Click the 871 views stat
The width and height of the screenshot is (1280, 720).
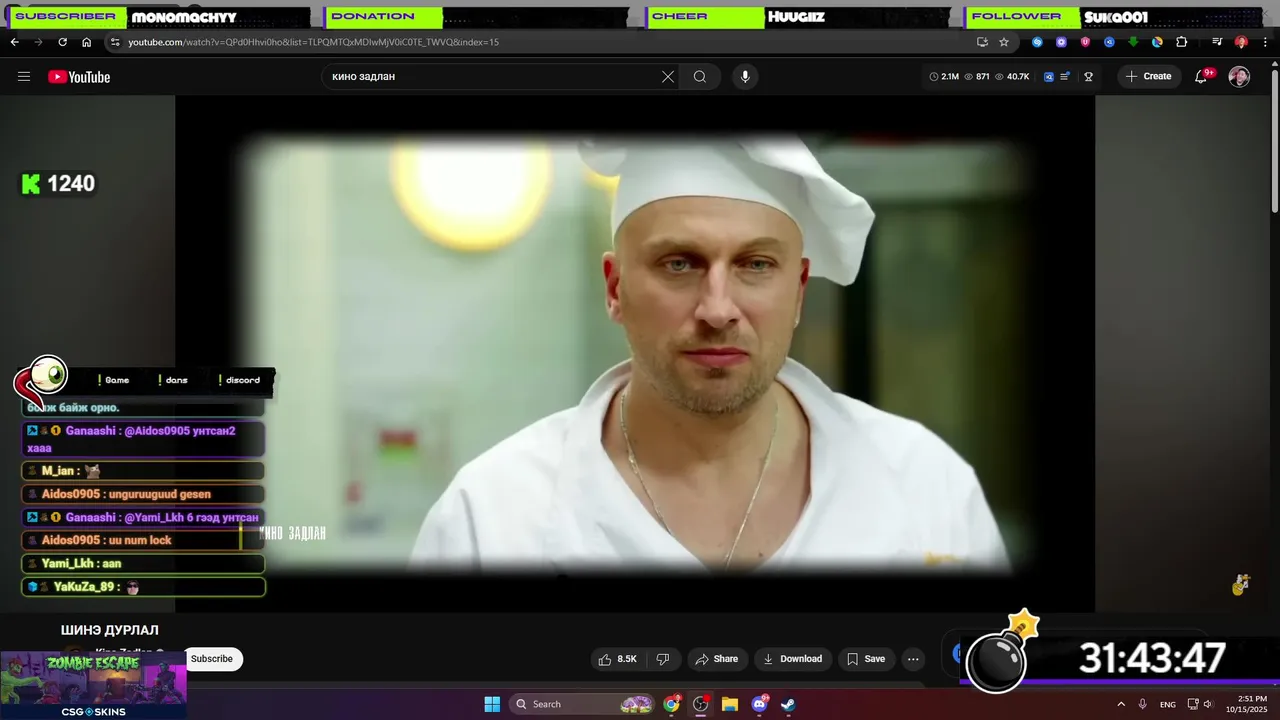point(977,77)
